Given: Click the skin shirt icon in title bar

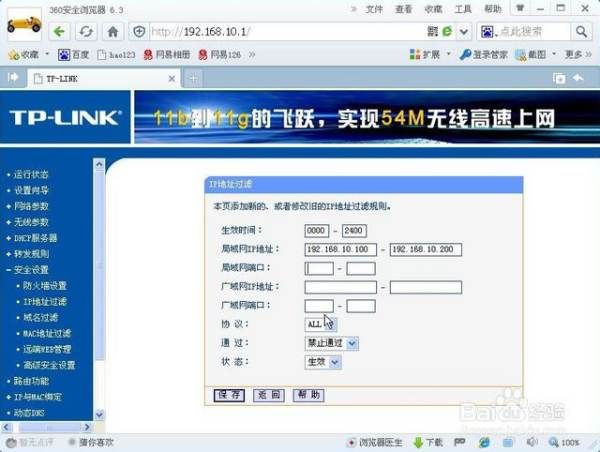Looking at the screenshot, I should [520, 8].
